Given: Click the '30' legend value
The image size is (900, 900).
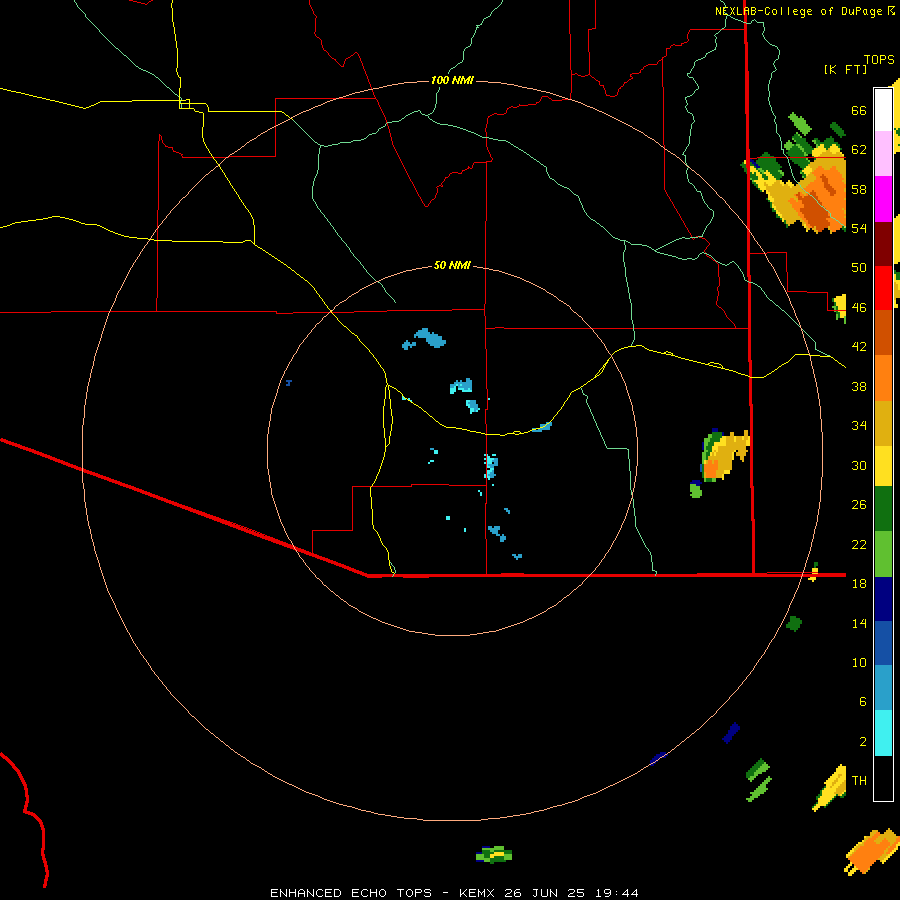Looking at the screenshot, I should point(859,465).
